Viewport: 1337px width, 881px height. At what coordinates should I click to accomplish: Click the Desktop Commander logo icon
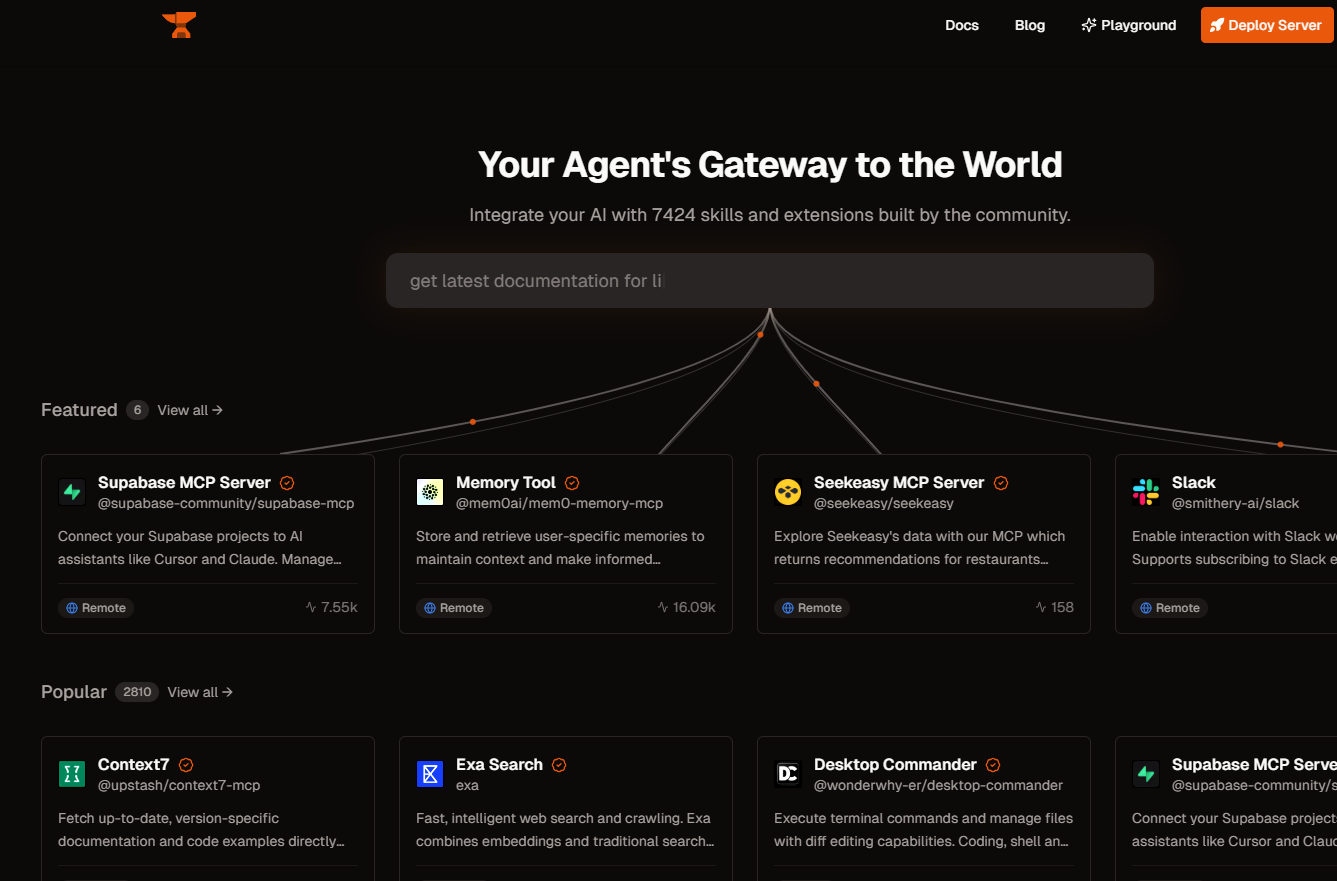[788, 774]
